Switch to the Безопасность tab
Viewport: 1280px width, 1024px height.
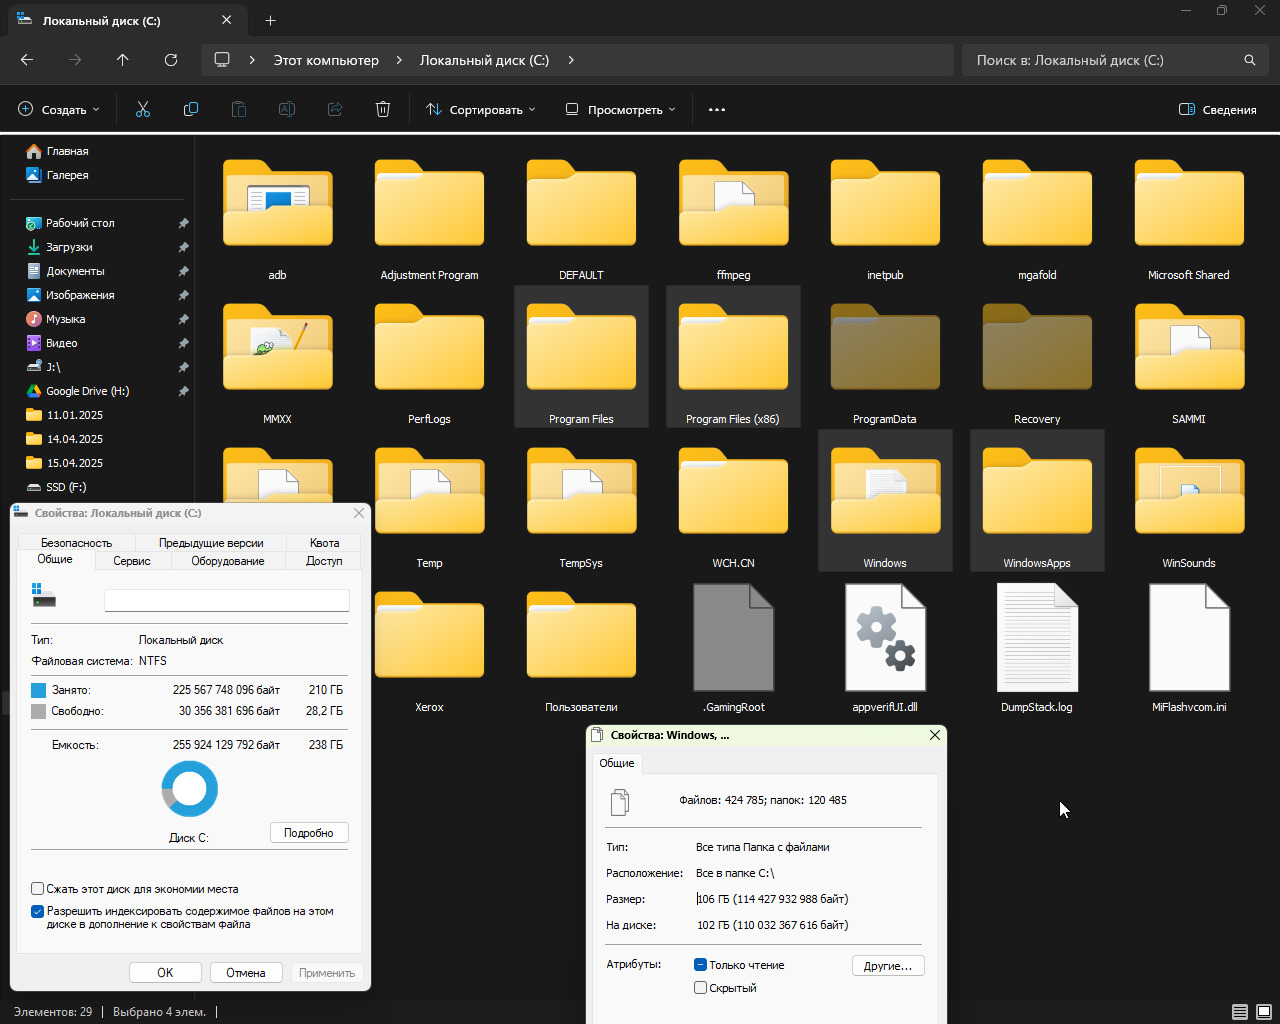(x=76, y=543)
